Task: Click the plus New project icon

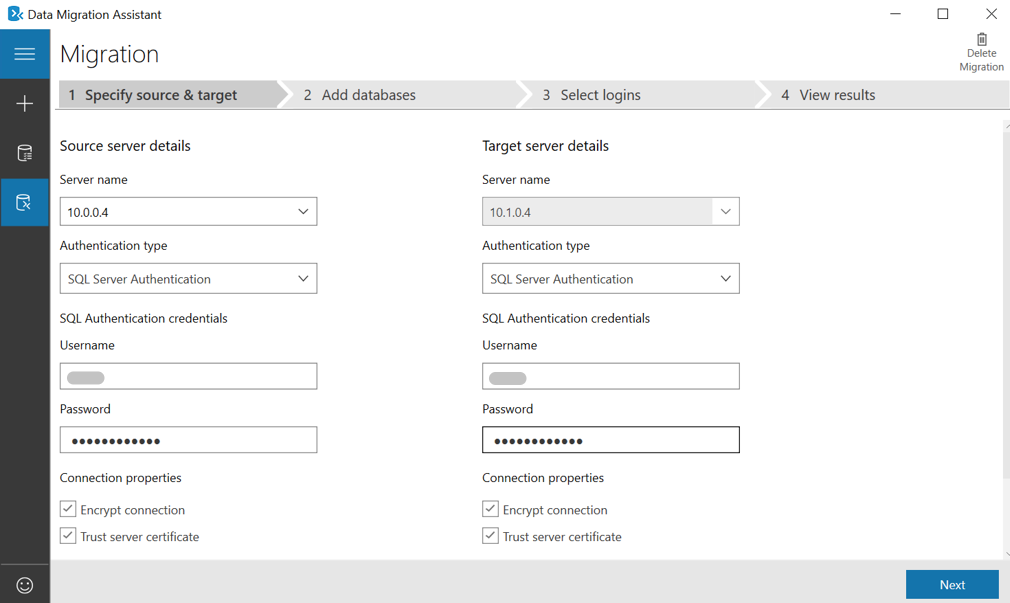Action: pos(24,103)
